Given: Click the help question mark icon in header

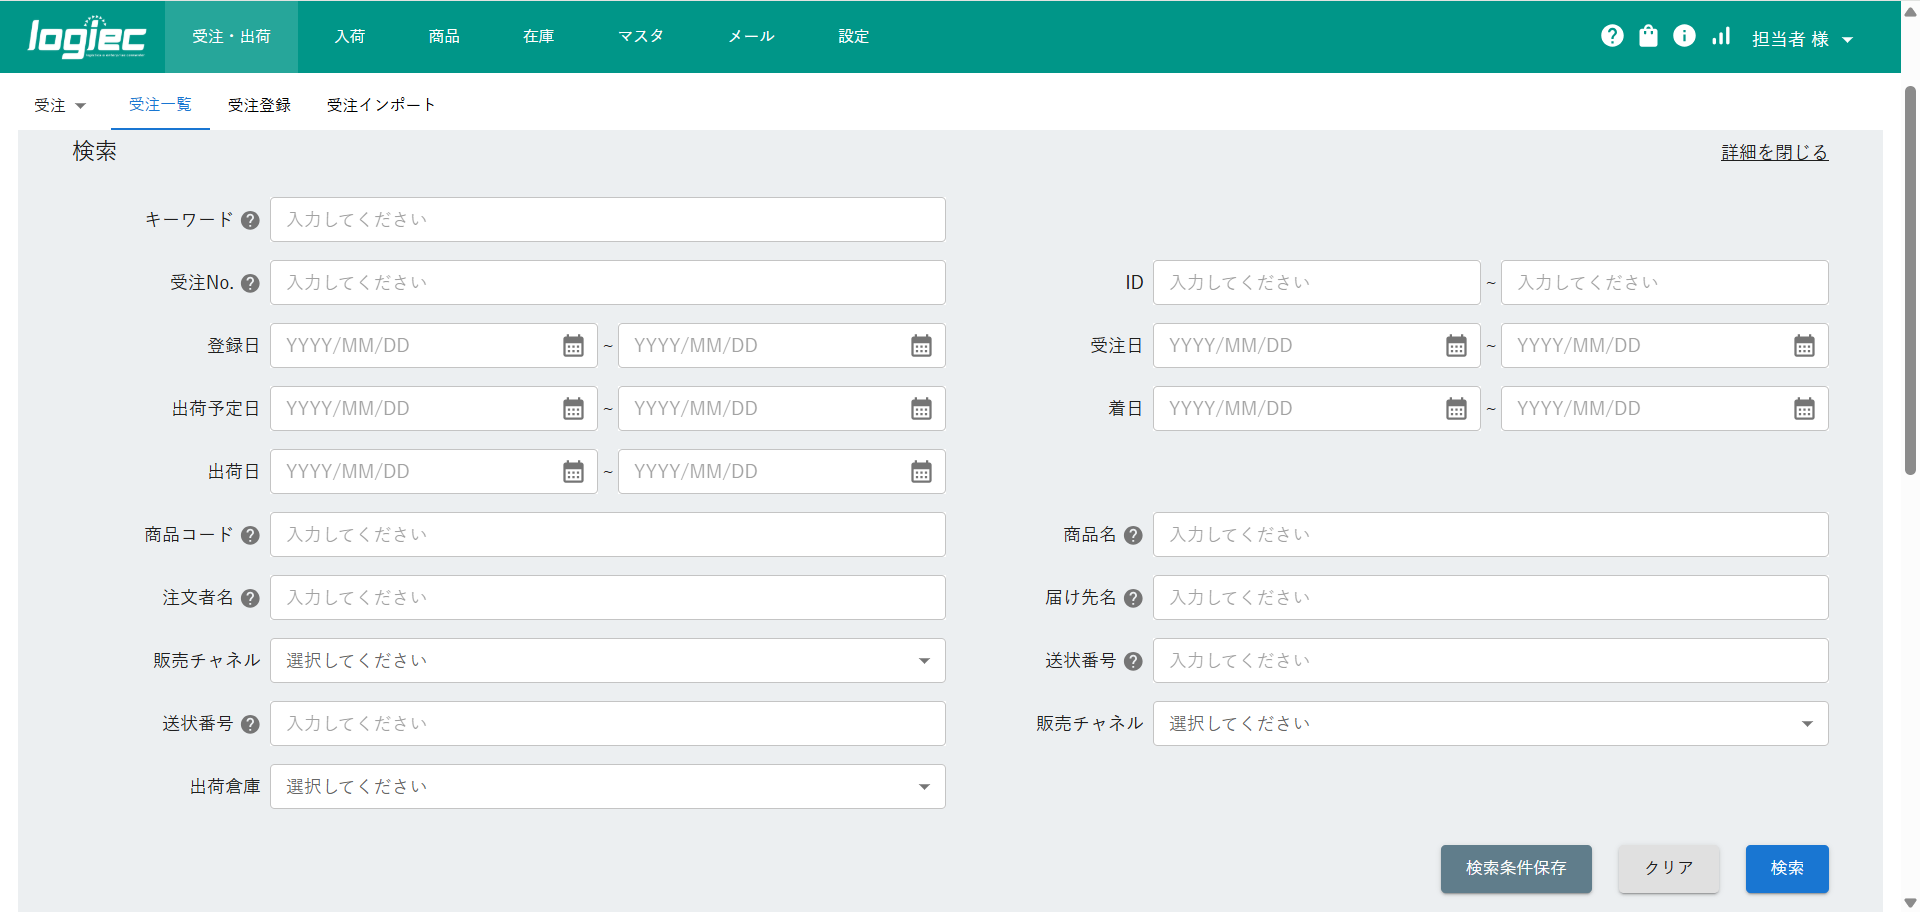Looking at the screenshot, I should click(1612, 36).
